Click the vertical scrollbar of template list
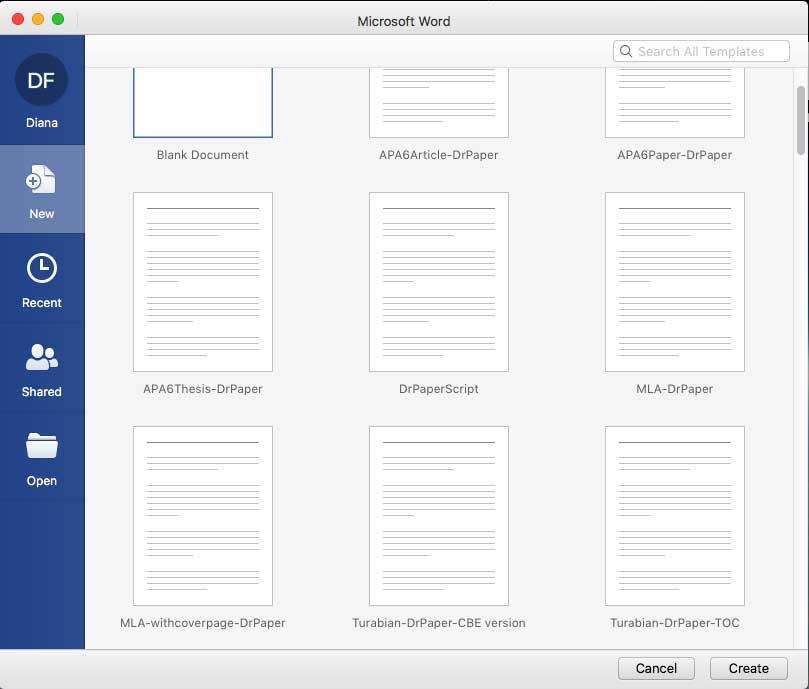 pos(800,120)
